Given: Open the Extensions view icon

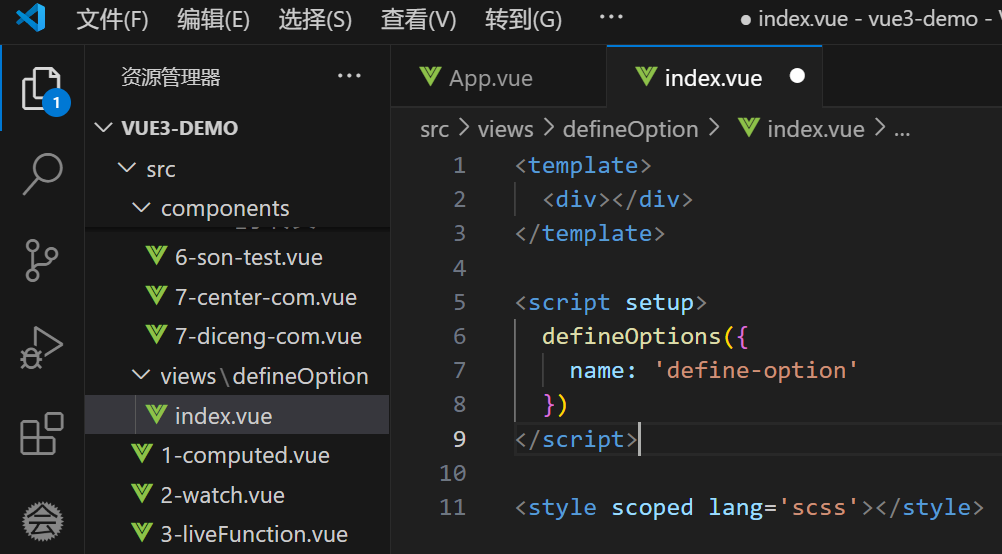Looking at the screenshot, I should pyautogui.click(x=42, y=435).
